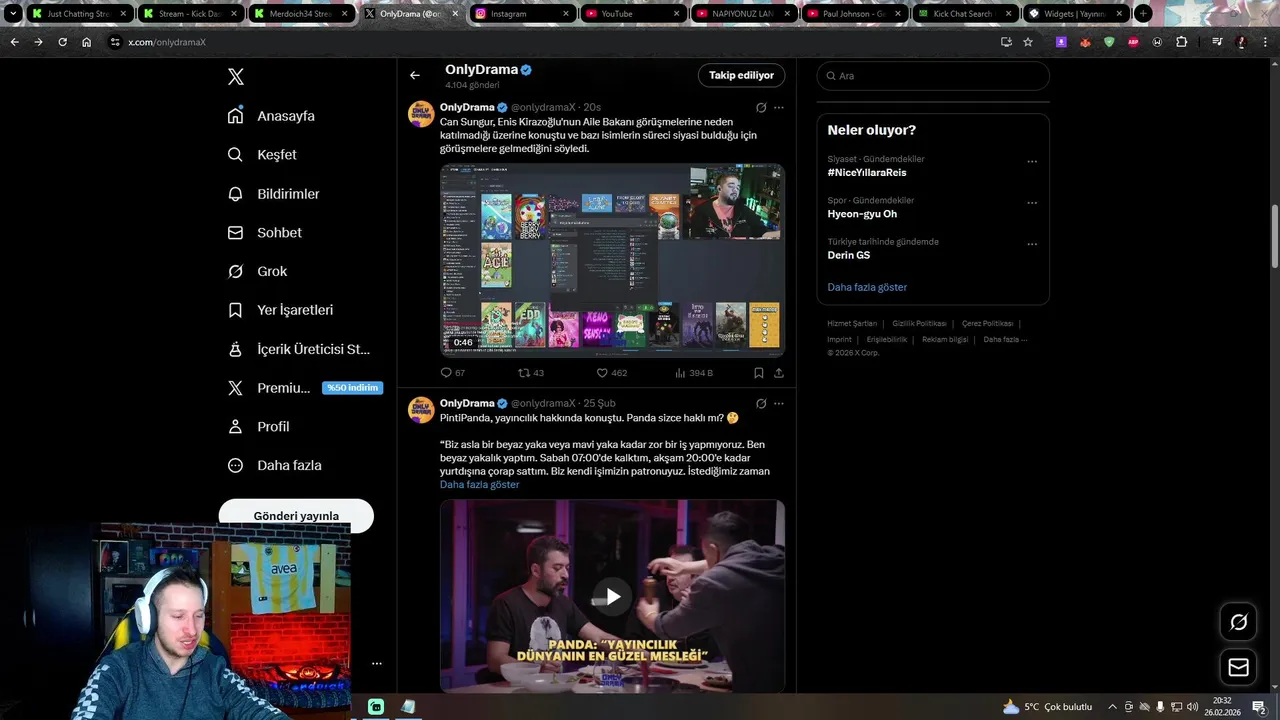Open the Erişilebilirlik footer link
1280x720 pixels.
click(x=887, y=340)
